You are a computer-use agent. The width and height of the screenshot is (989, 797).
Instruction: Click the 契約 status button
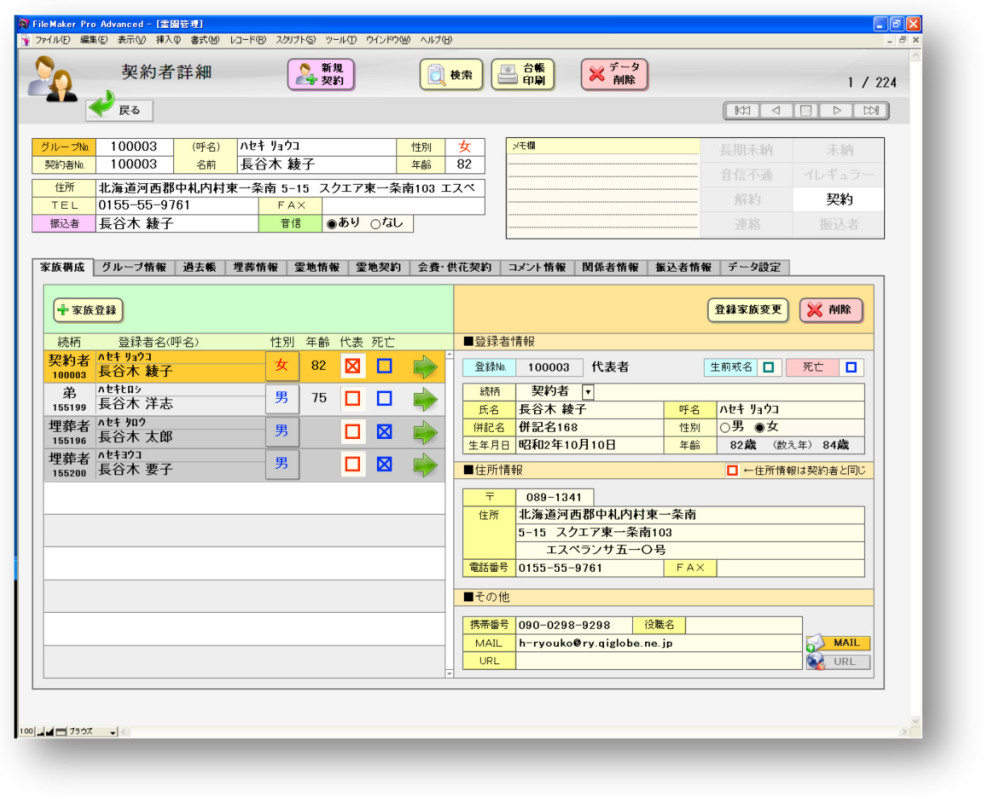coord(839,200)
